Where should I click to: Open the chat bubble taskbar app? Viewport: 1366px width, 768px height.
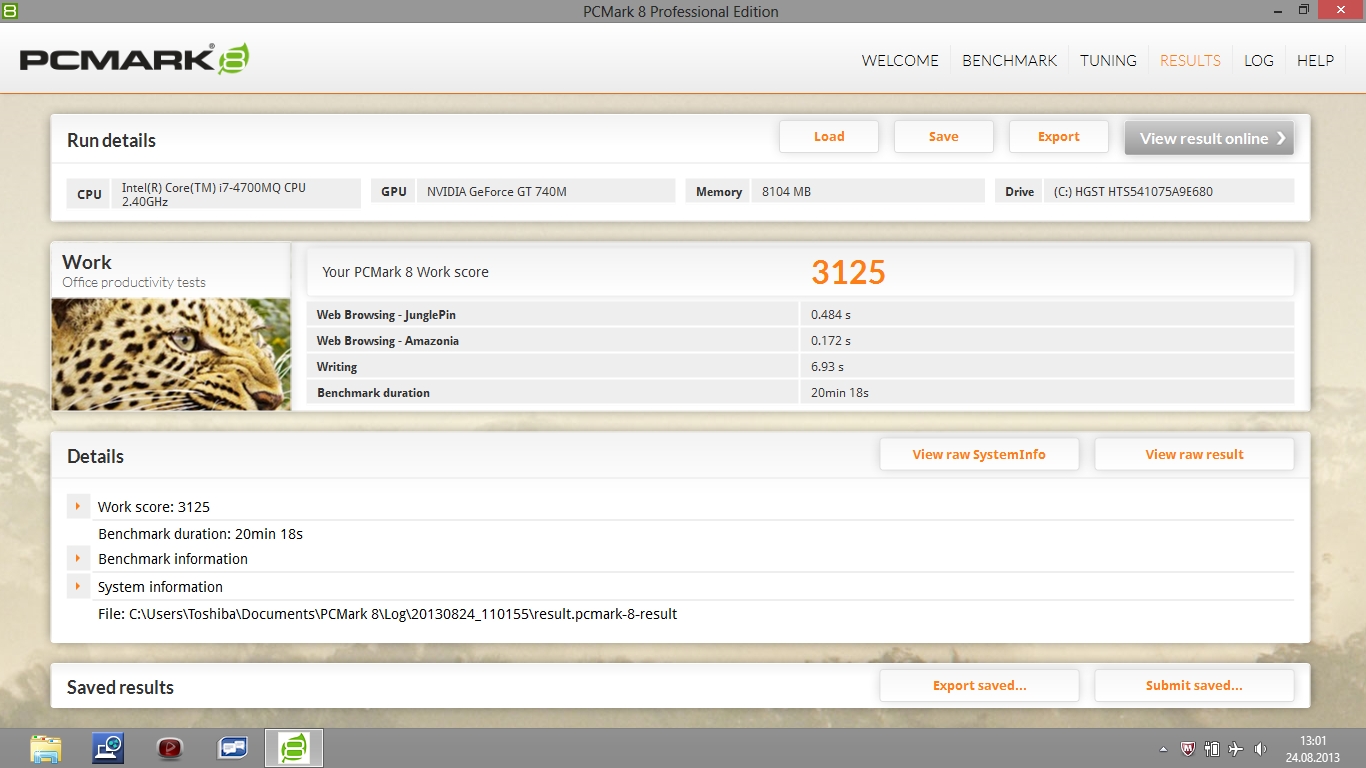(232, 748)
